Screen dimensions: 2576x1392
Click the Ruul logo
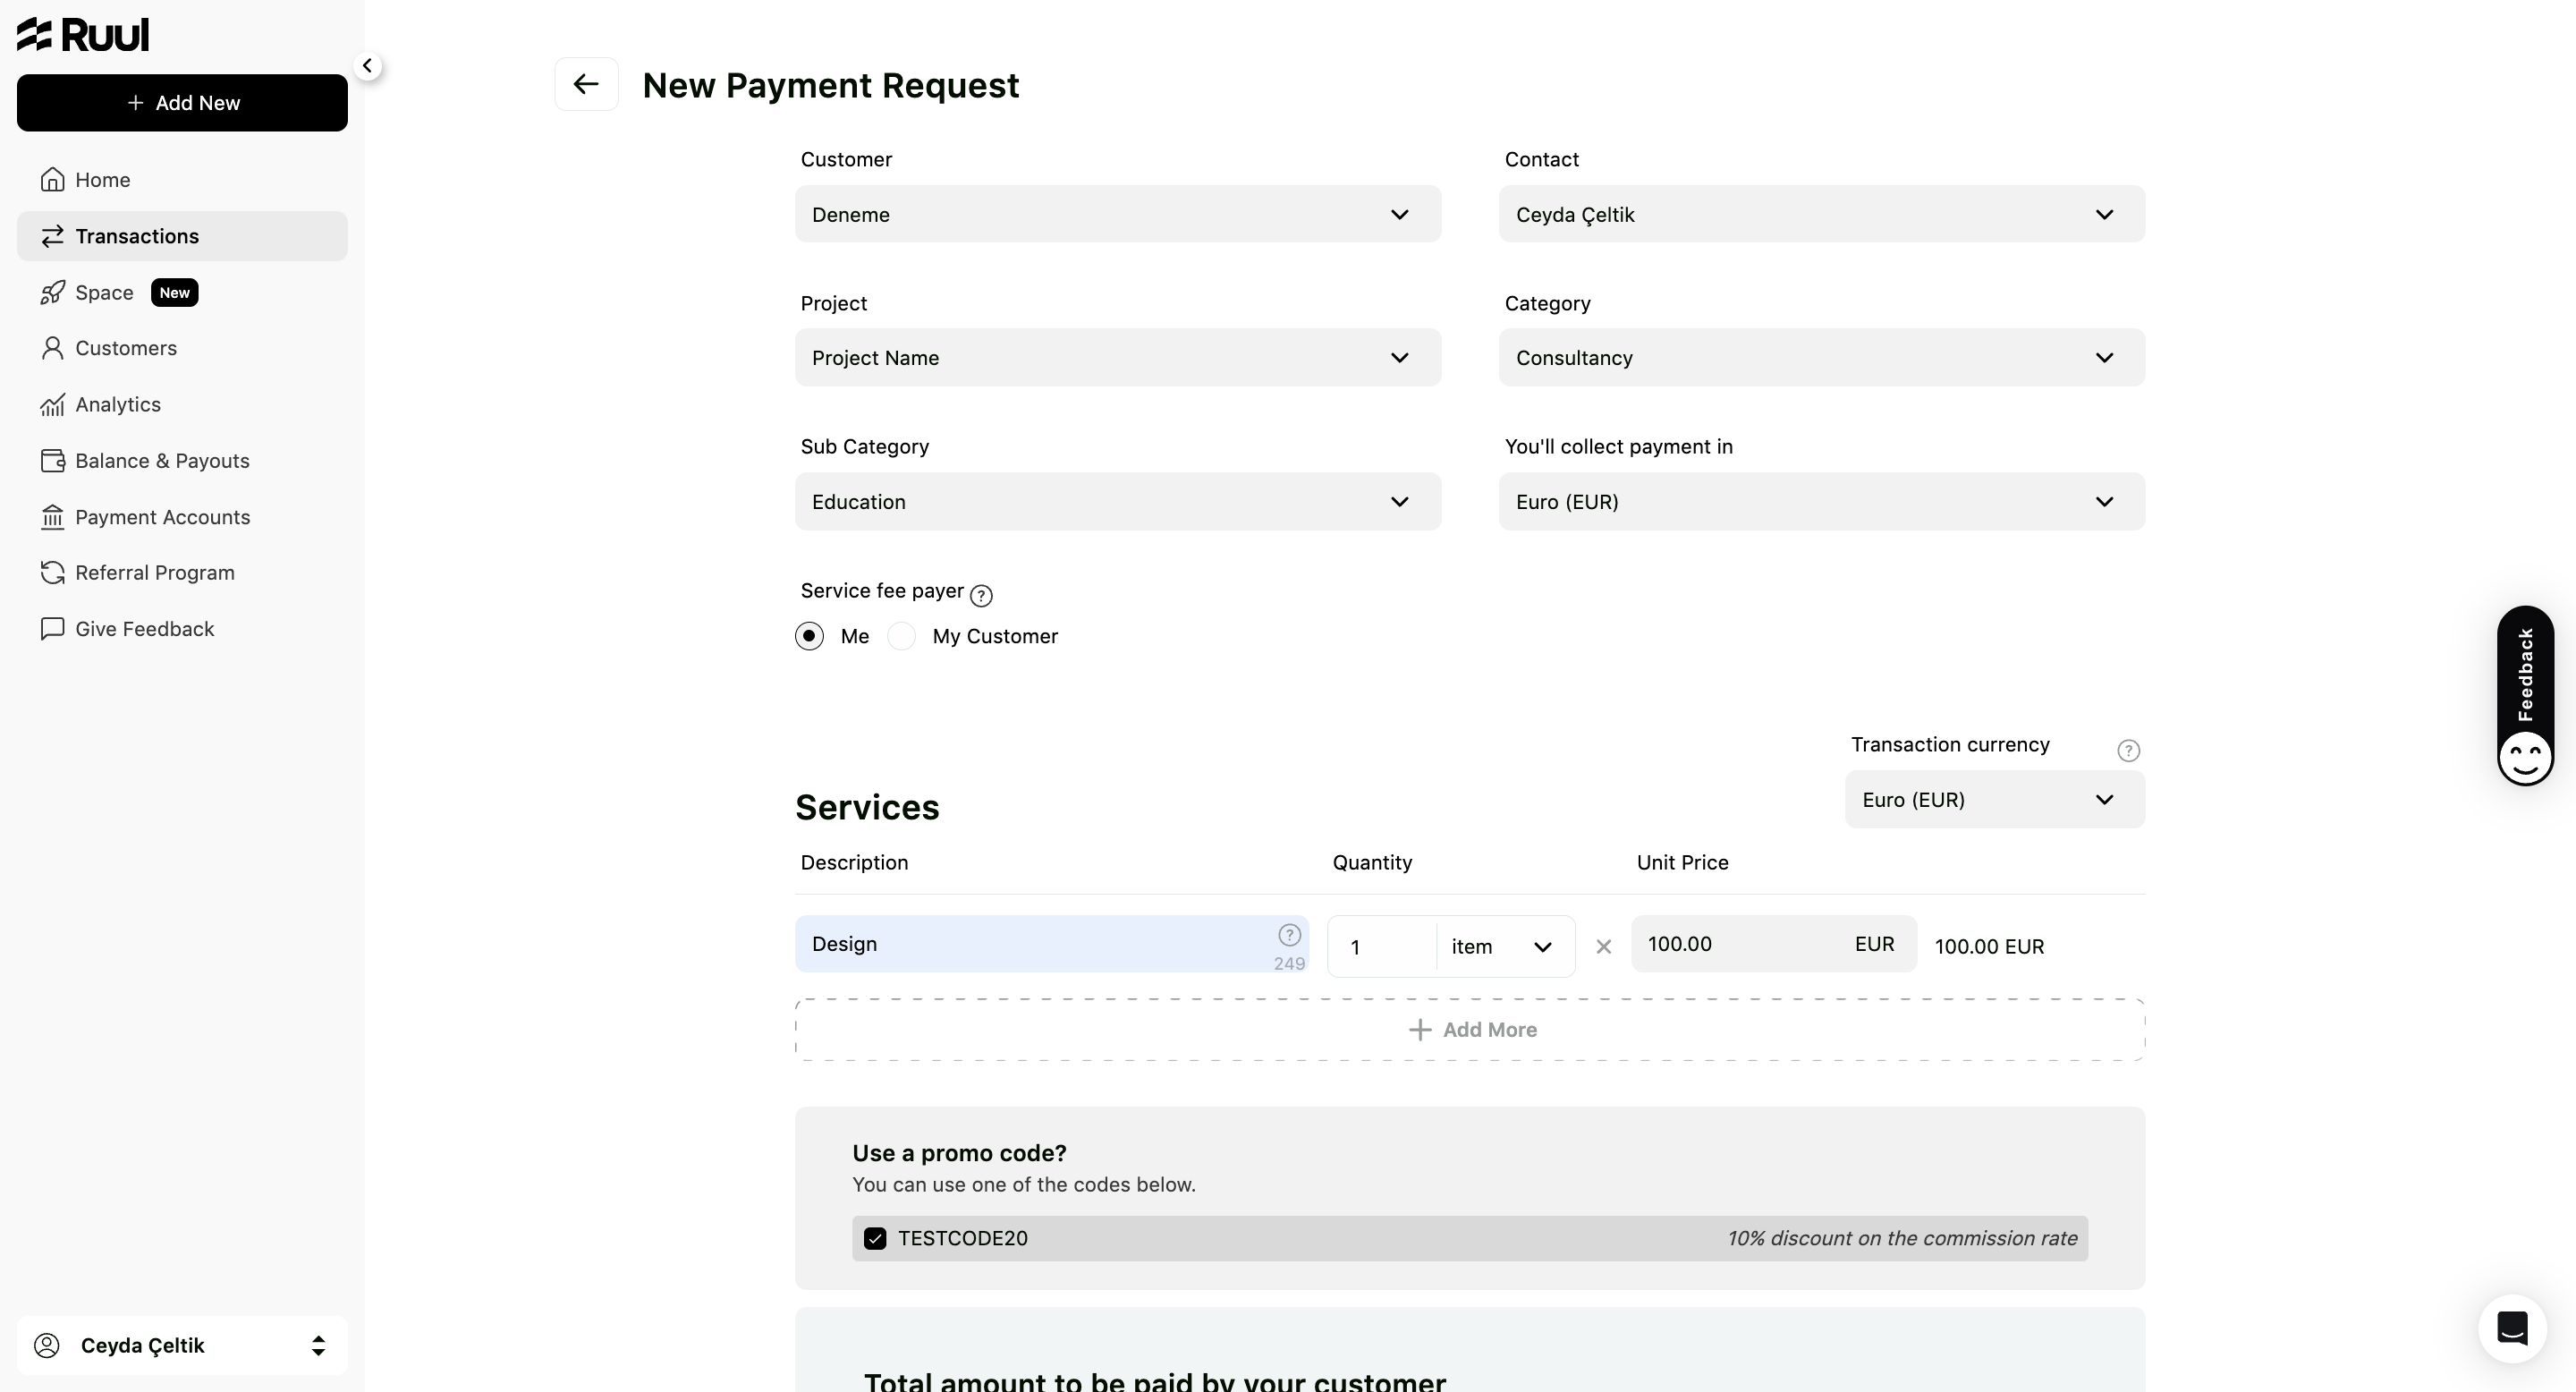coord(83,35)
